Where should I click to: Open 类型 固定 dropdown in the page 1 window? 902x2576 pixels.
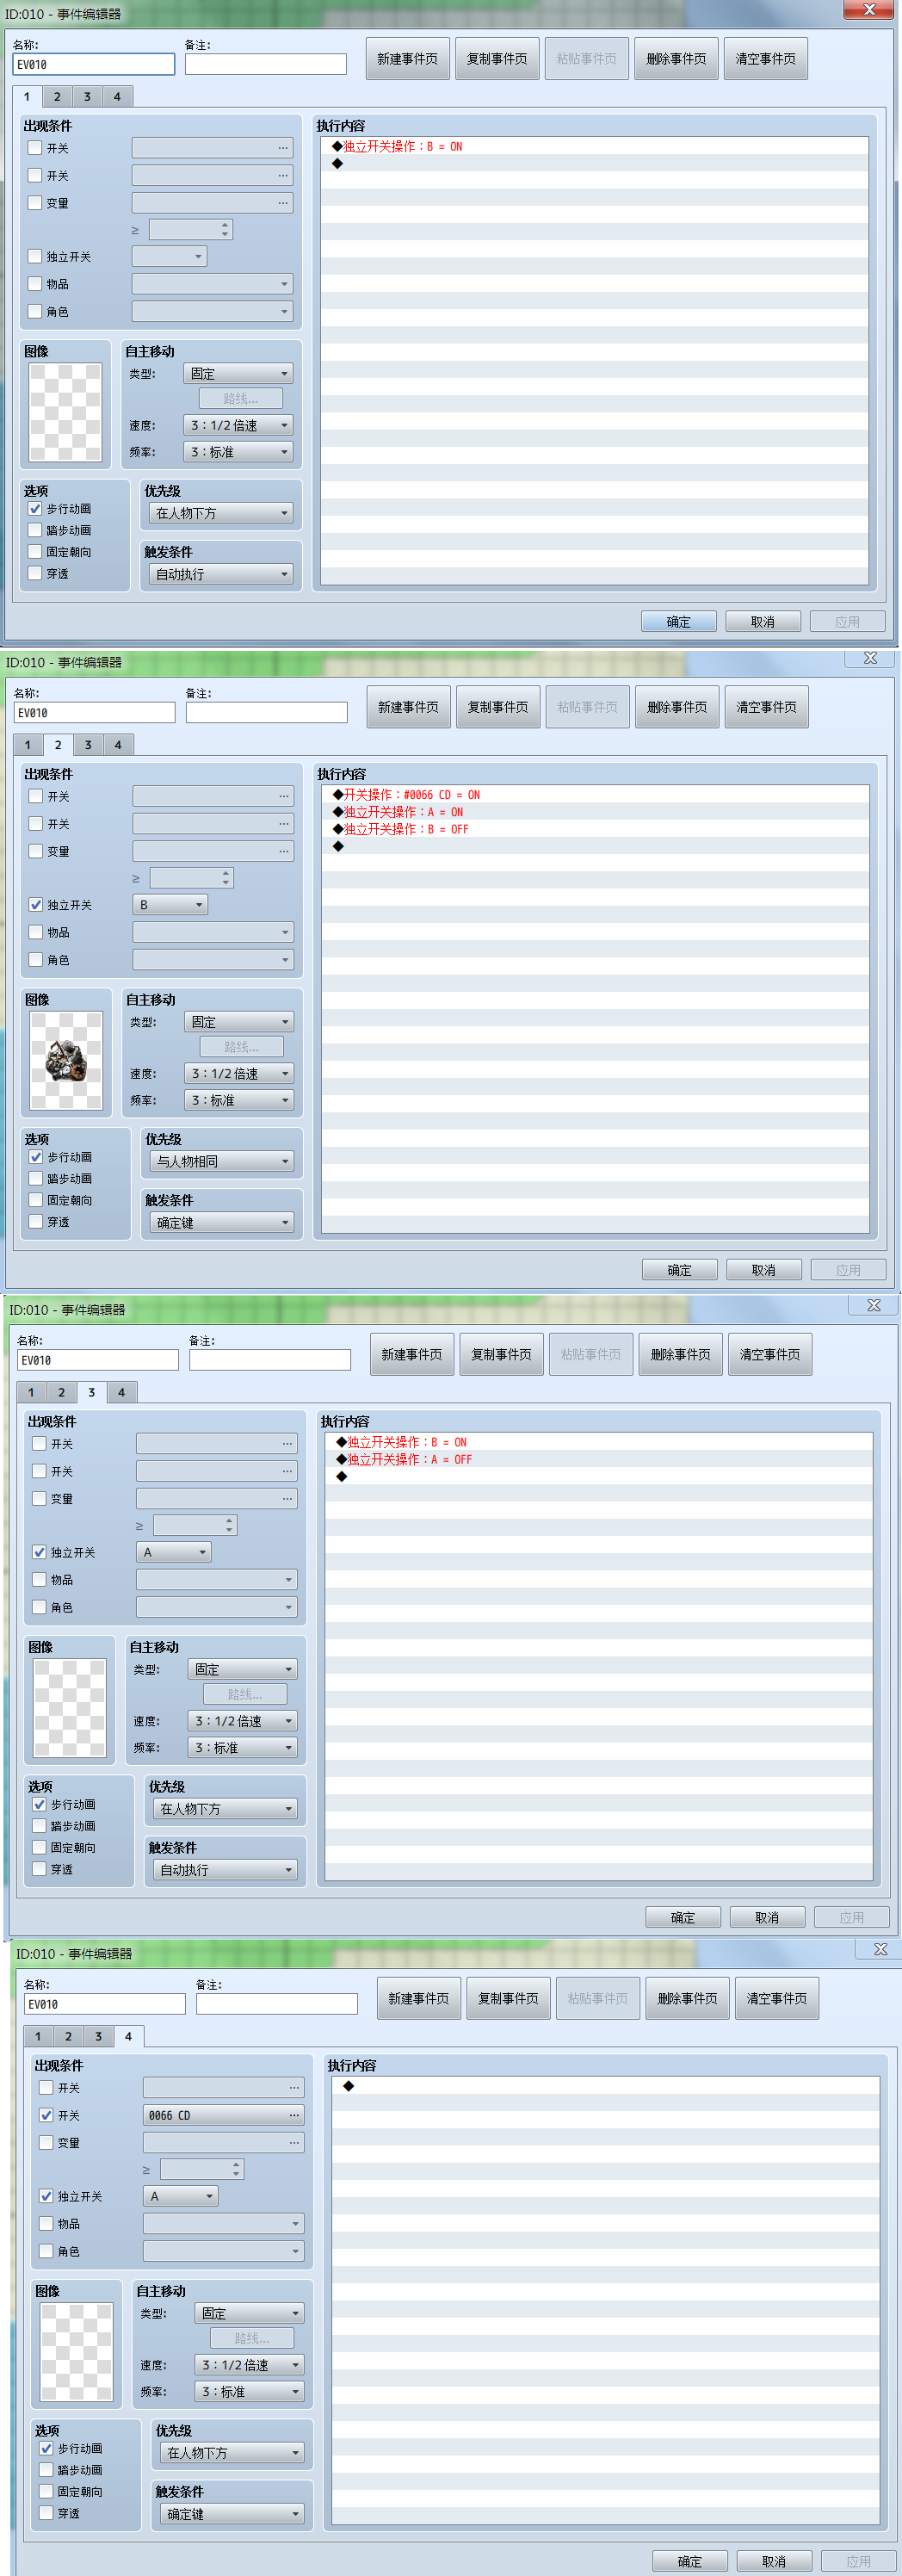[x=238, y=373]
